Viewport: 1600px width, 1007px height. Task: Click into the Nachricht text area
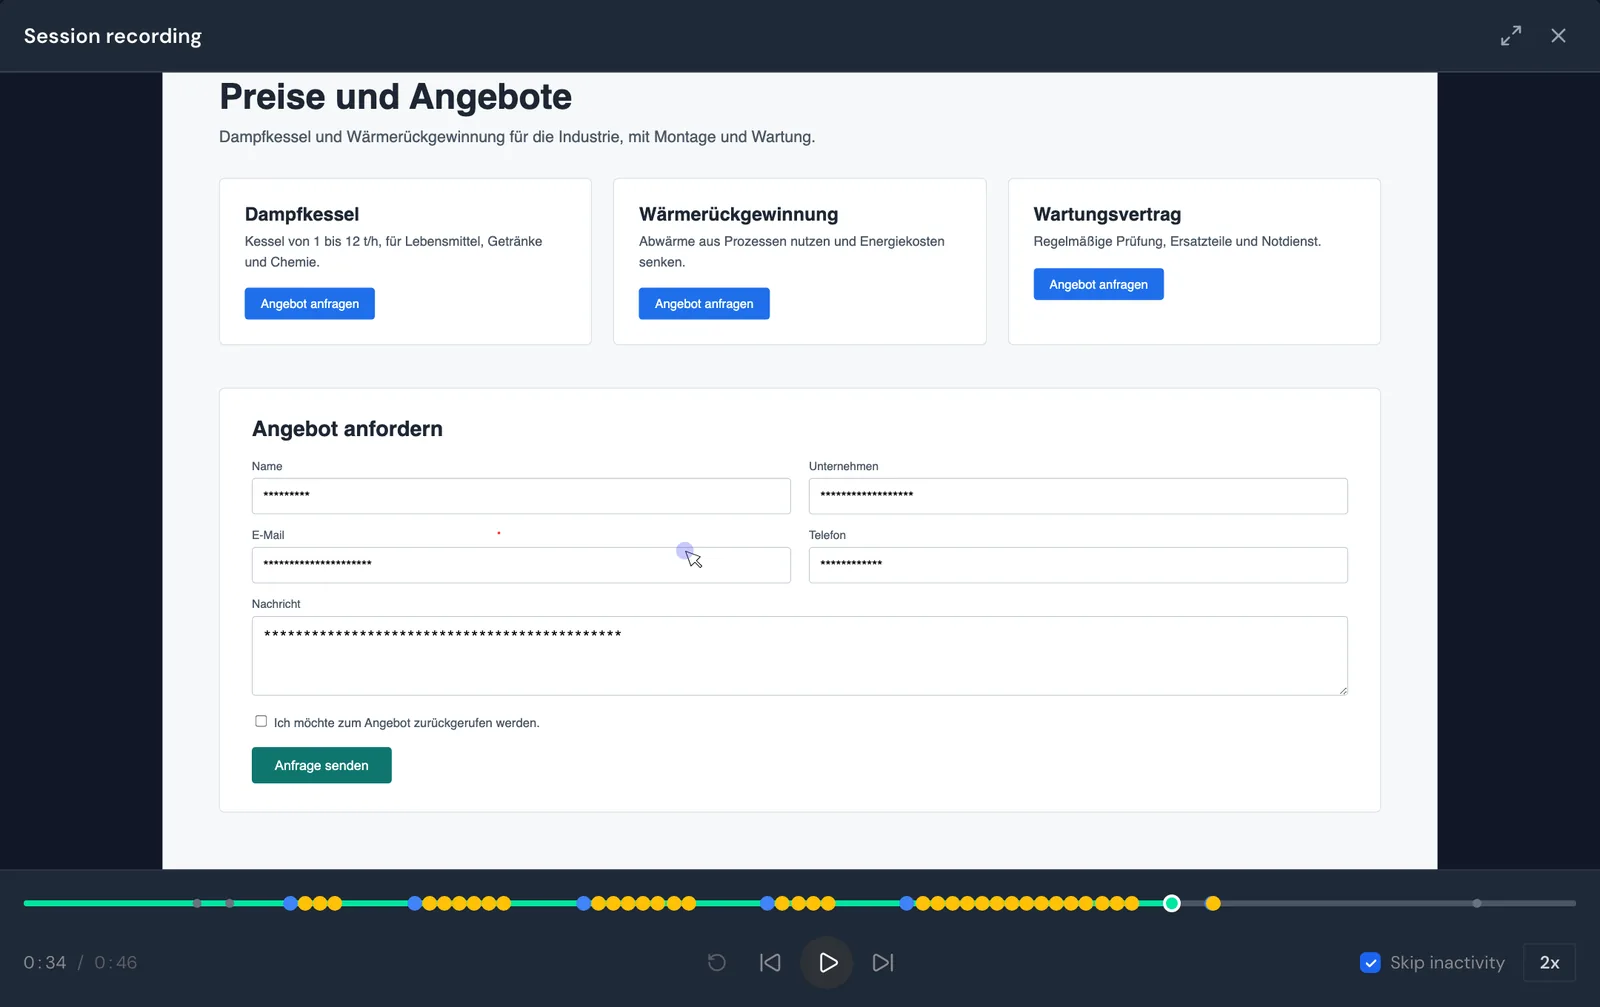(799, 656)
